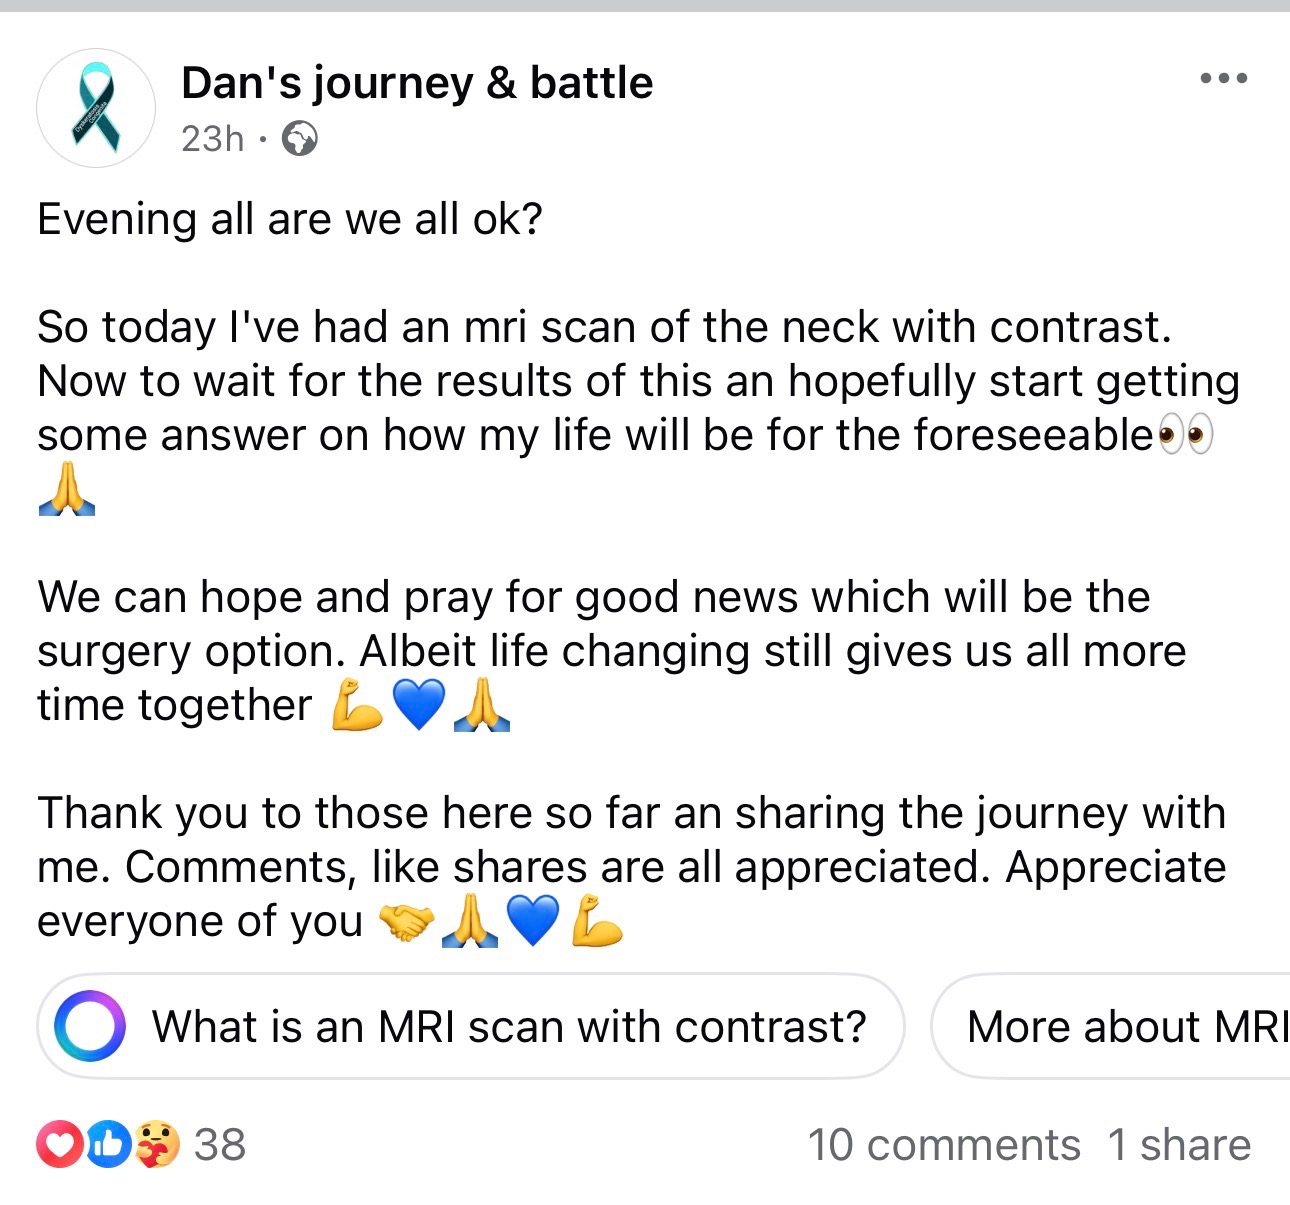Ask "What is an MRI scan with contrast?"
This screenshot has width=1290, height=1205.
pos(508,1027)
